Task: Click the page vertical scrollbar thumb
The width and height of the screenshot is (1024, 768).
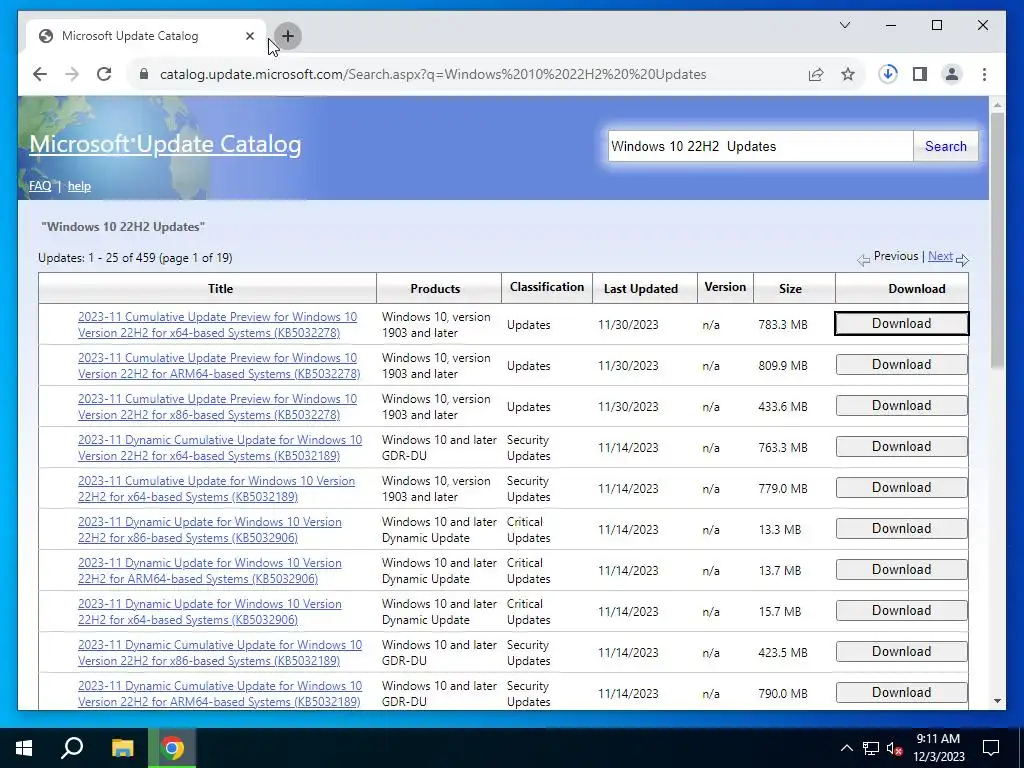Action: tap(997, 239)
